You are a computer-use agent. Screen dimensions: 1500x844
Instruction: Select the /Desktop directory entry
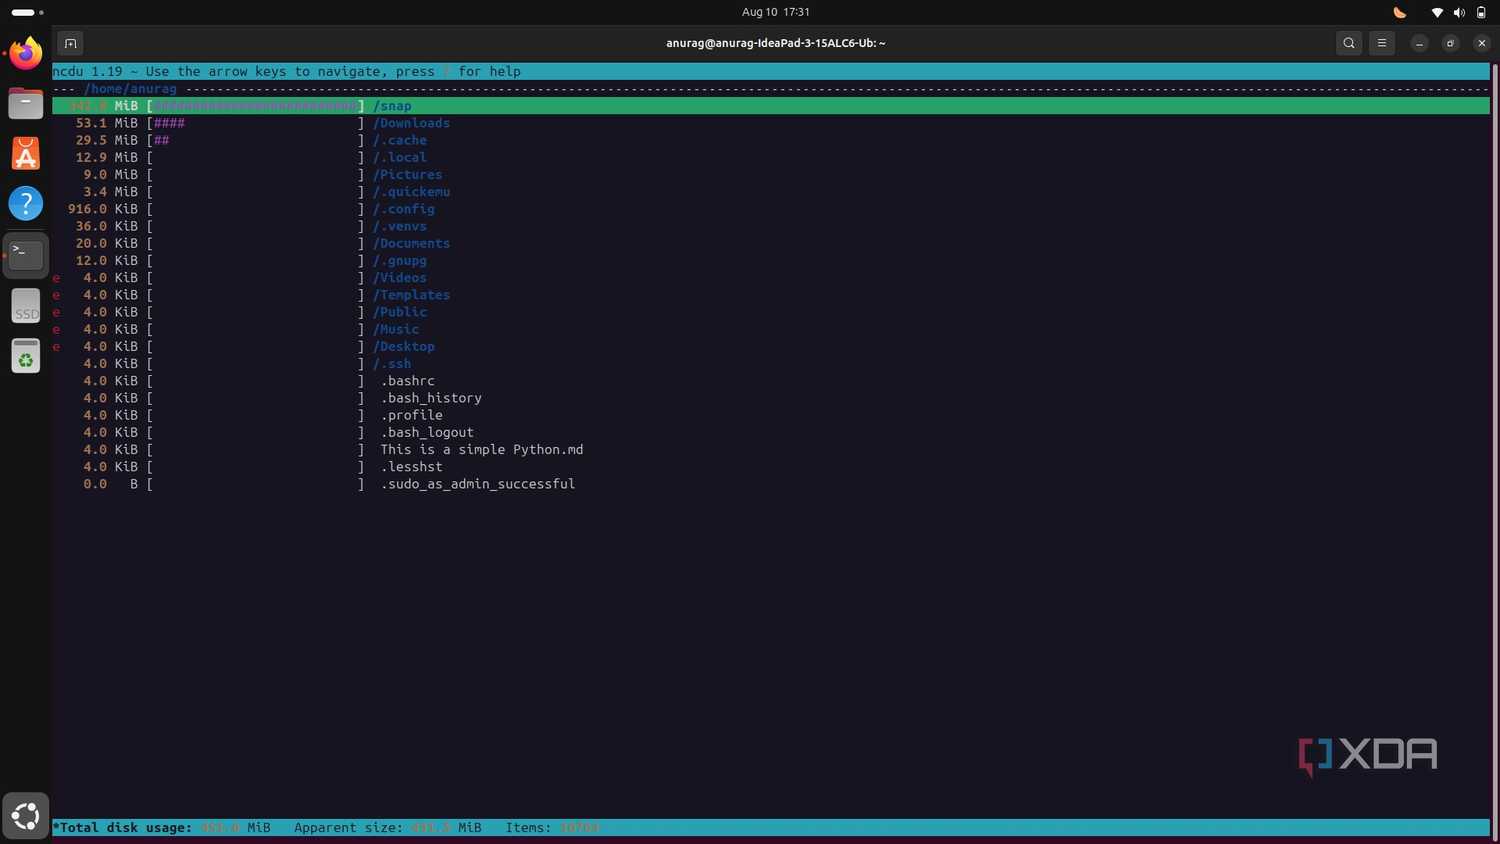(x=404, y=346)
